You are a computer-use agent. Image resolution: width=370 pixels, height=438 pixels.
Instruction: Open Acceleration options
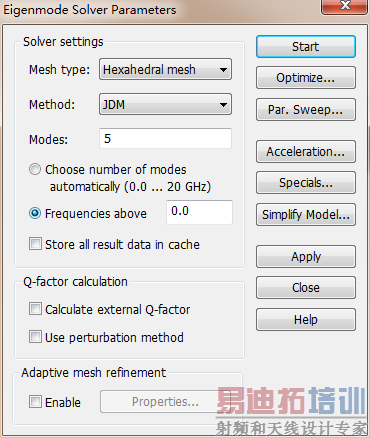(306, 152)
